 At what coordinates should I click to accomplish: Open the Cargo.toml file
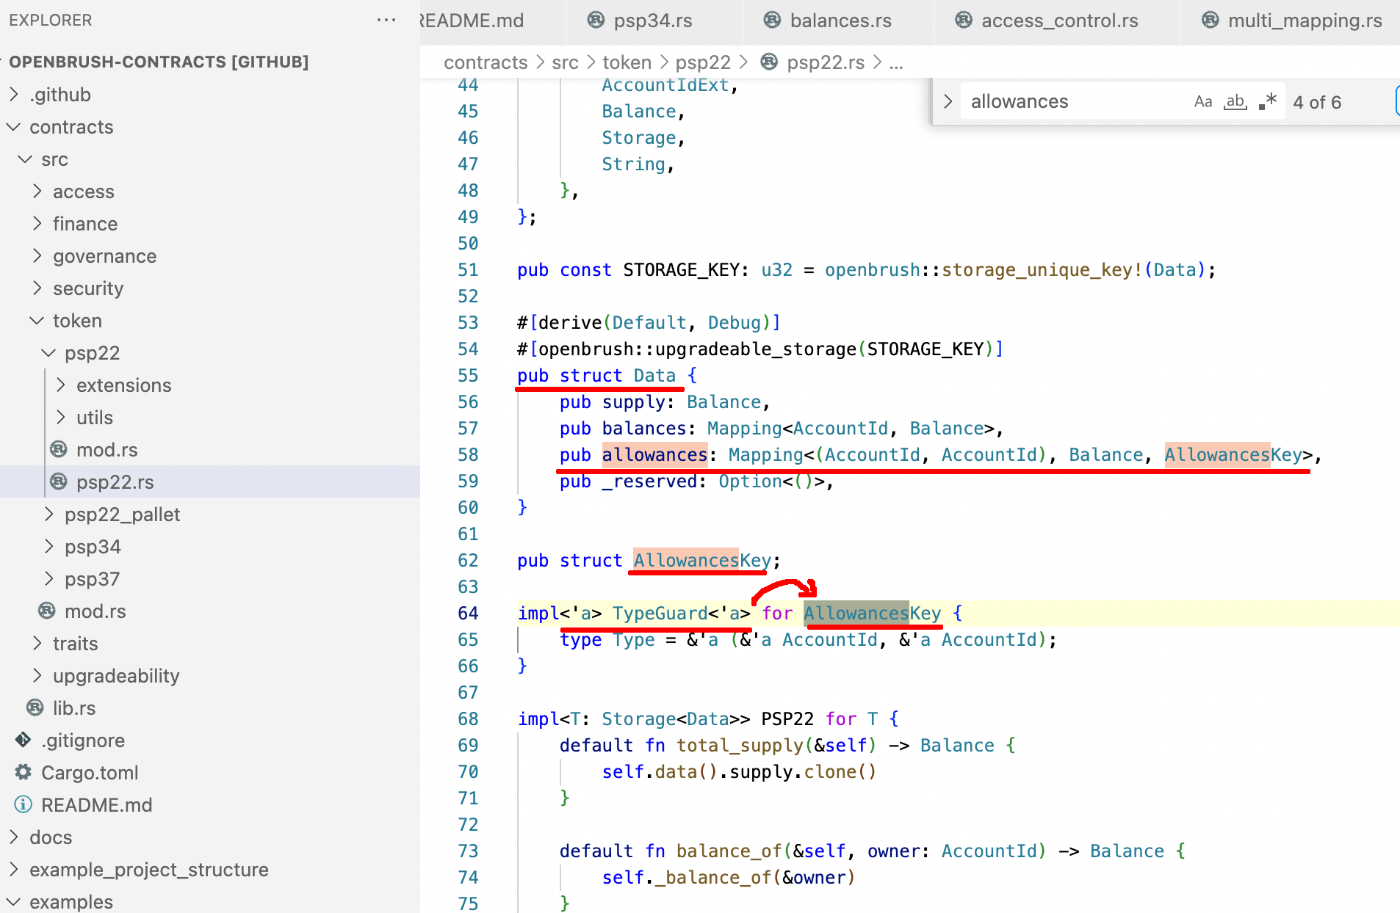(x=90, y=773)
